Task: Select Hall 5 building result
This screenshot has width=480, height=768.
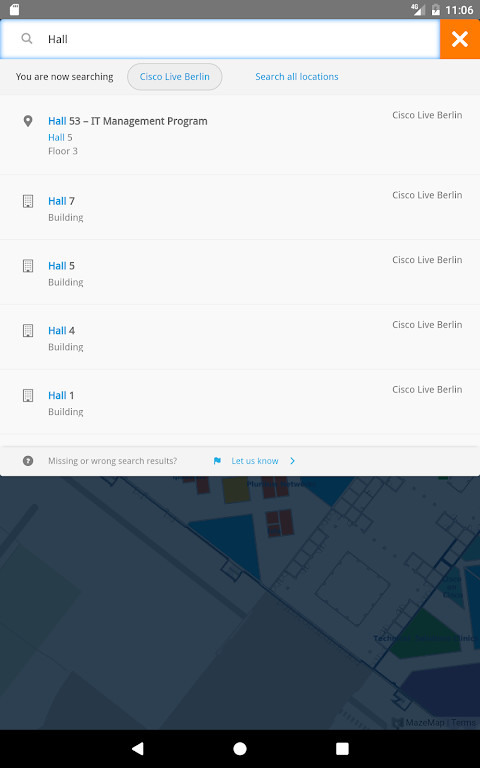Action: (x=240, y=272)
